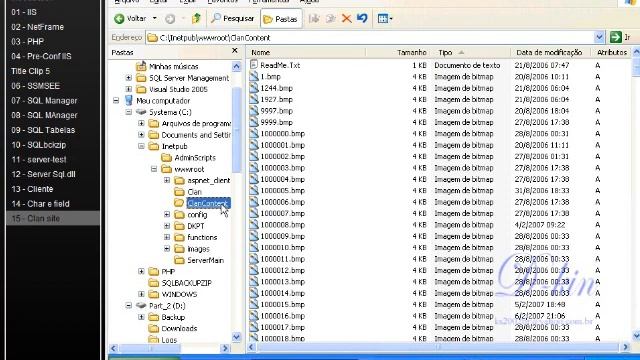Open chapter 15 - Clan site
640x360 pixels.
36,218
